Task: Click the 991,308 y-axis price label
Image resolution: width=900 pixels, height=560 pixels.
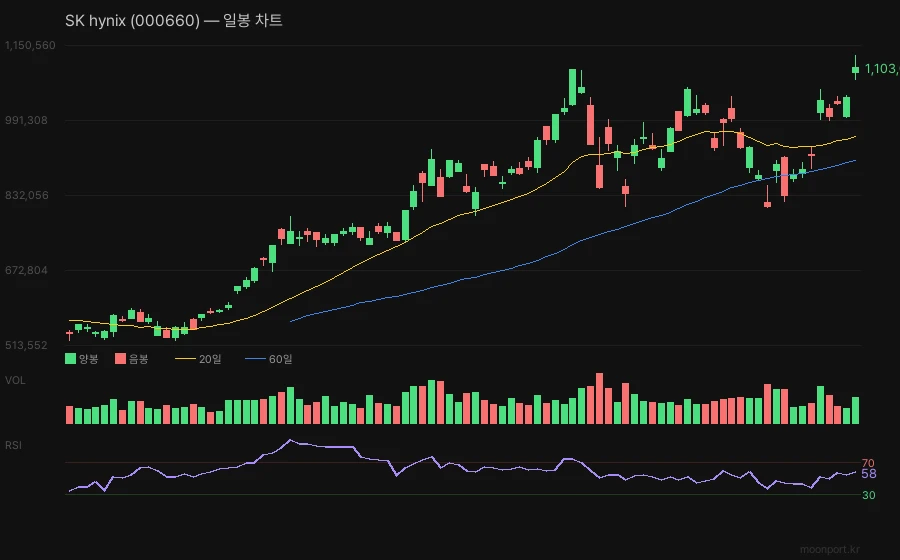Action: pos(27,120)
